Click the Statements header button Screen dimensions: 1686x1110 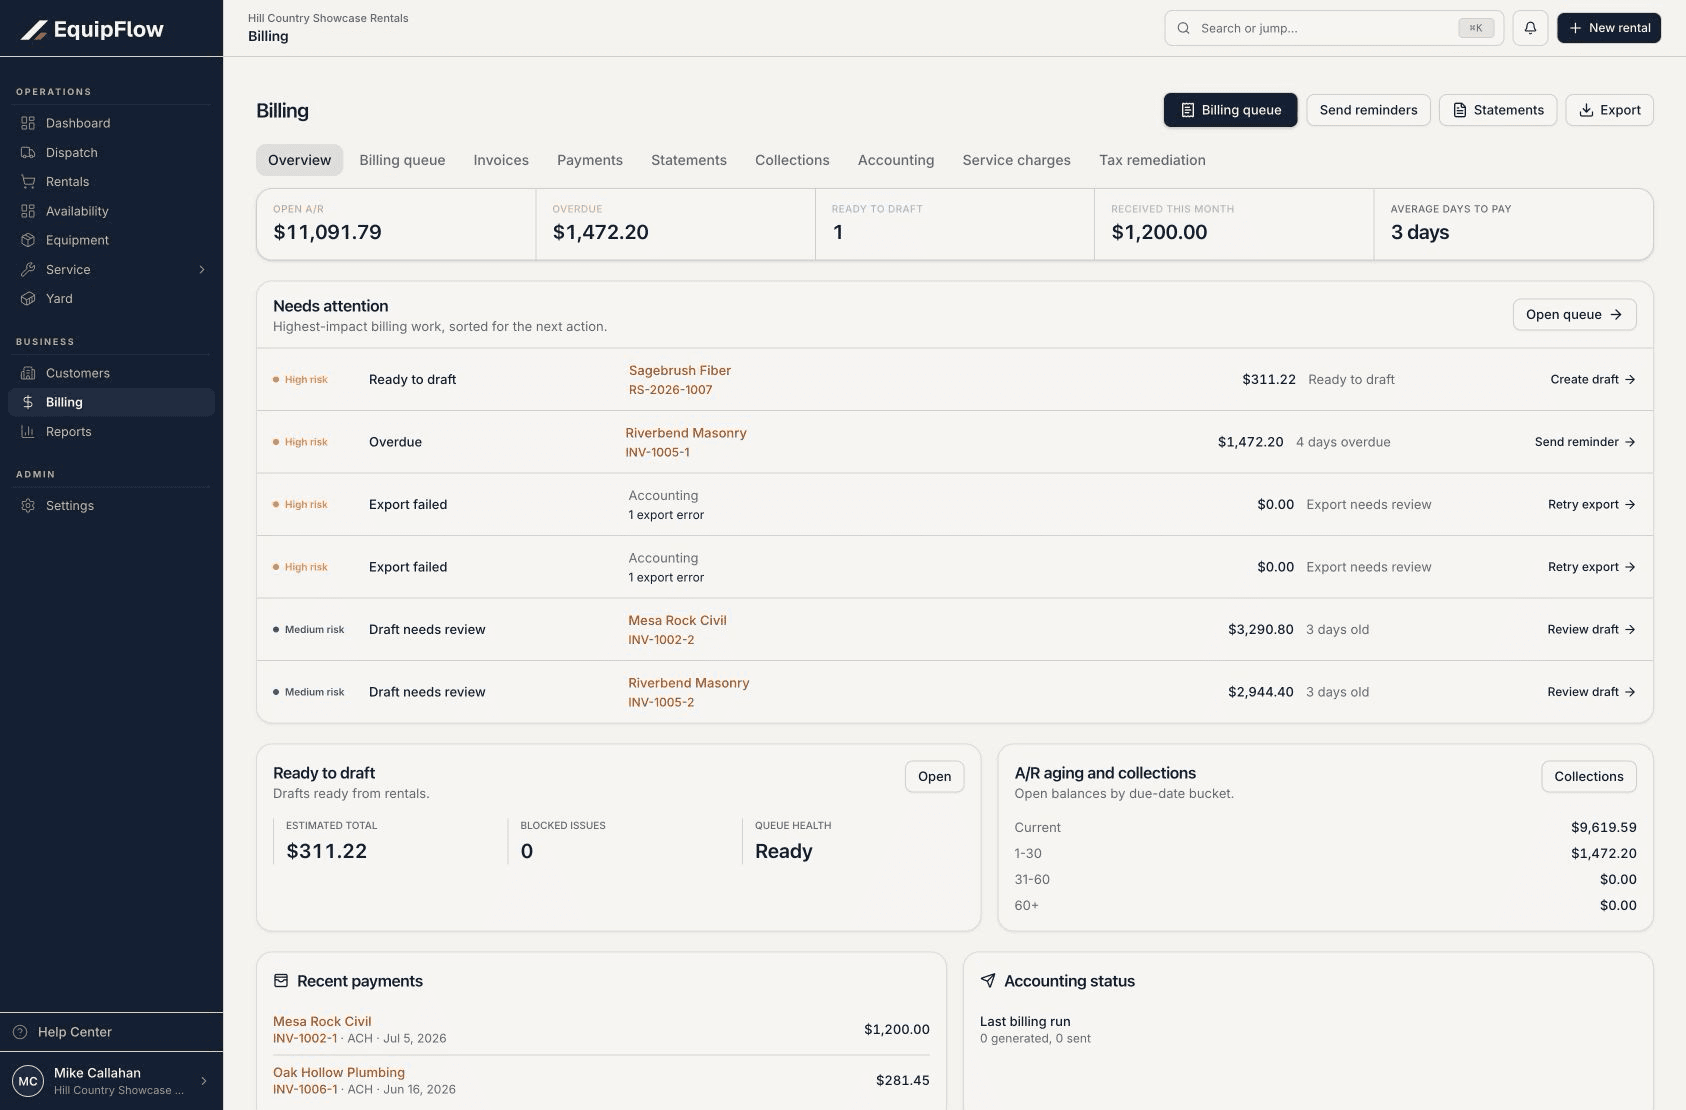coord(1498,110)
